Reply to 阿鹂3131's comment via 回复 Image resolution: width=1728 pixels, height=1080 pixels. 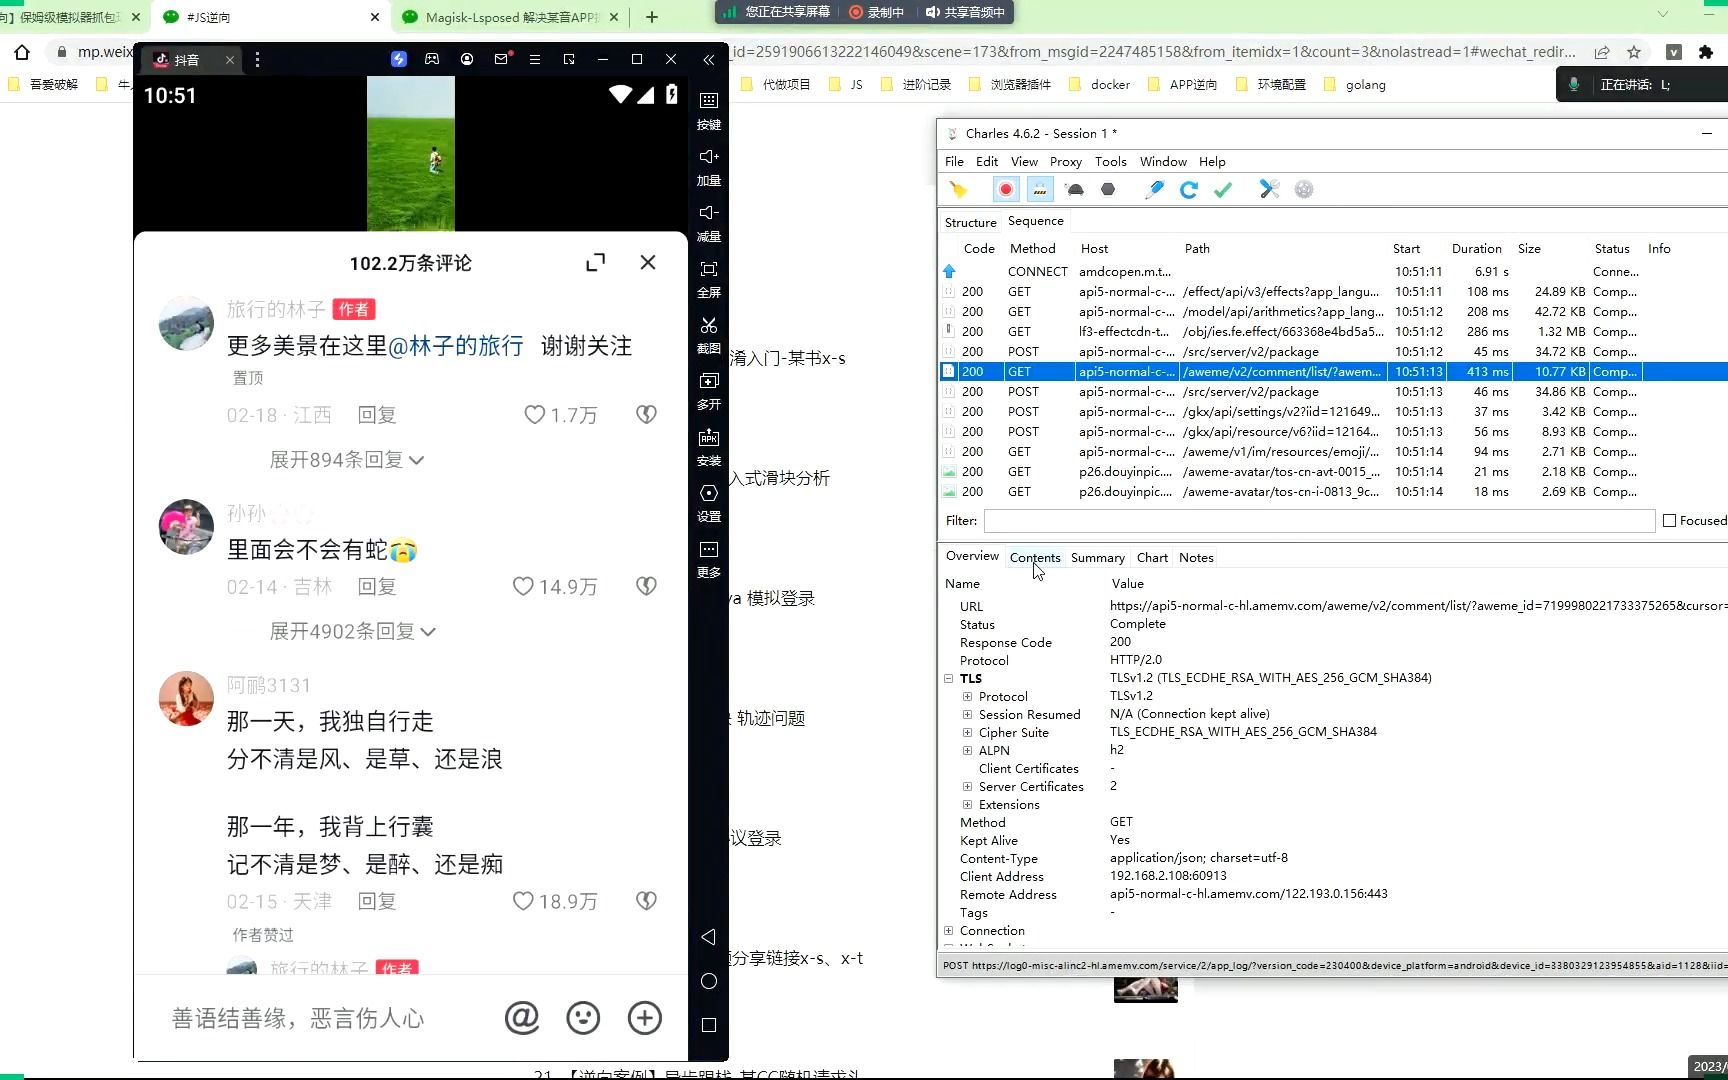(x=377, y=901)
